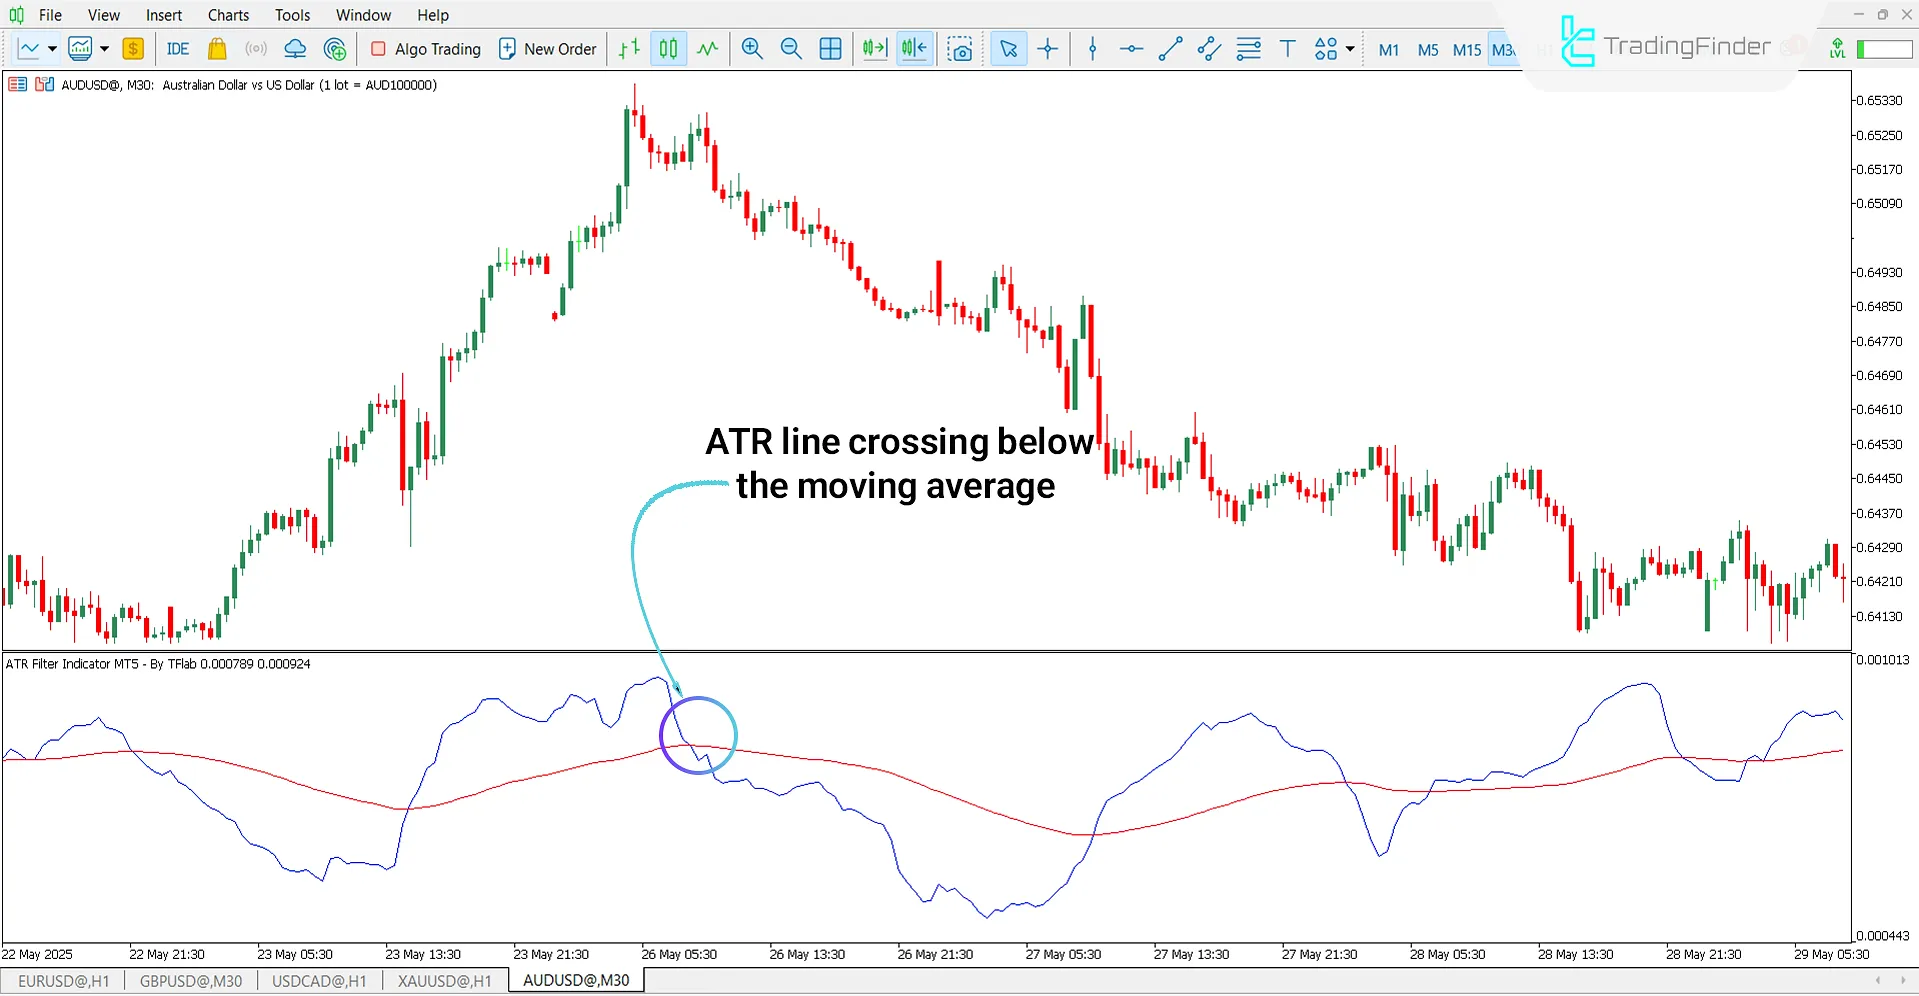
Task: Select the crosshair tool
Action: (x=1048, y=49)
